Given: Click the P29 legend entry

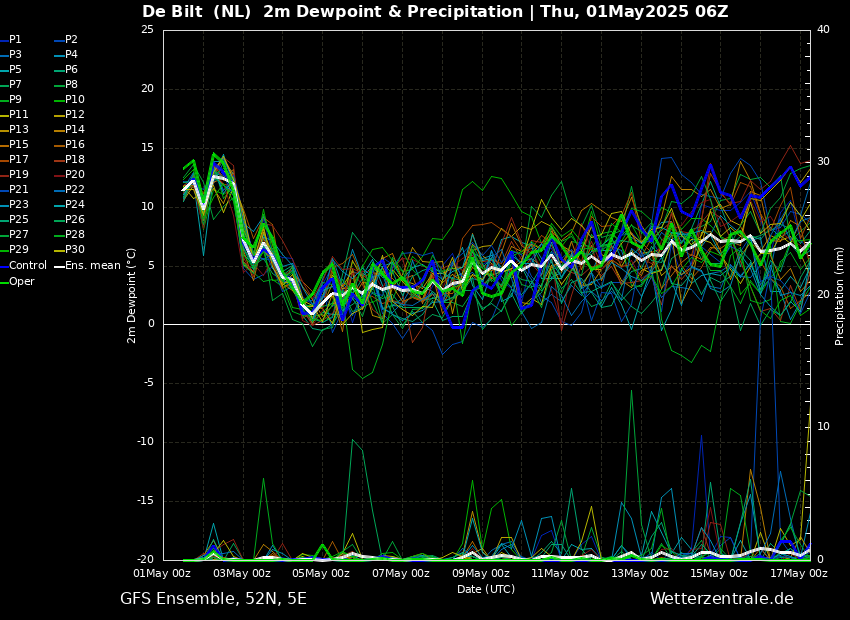Looking at the screenshot, I should tap(14, 249).
